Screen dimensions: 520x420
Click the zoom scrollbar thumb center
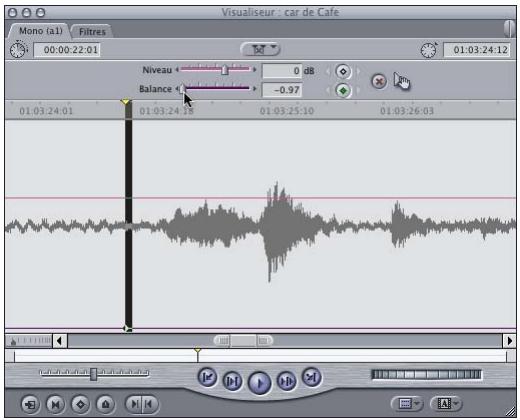(x=243, y=341)
